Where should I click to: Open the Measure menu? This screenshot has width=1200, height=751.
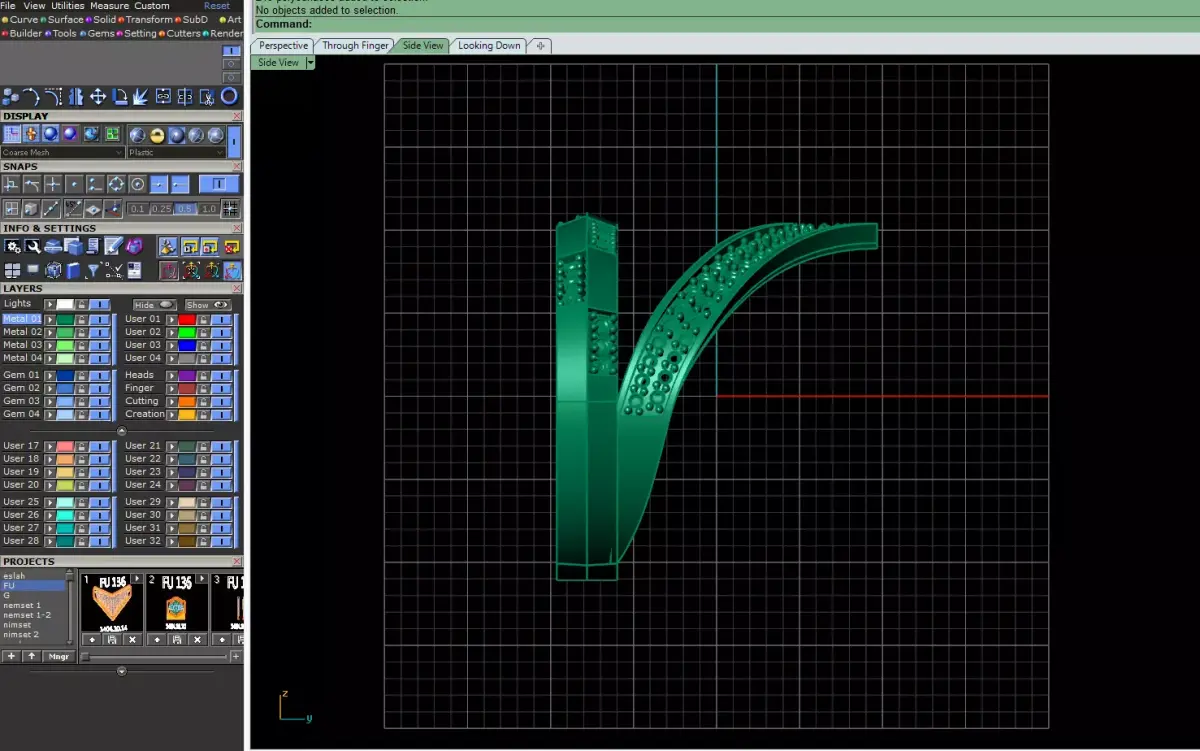click(110, 6)
